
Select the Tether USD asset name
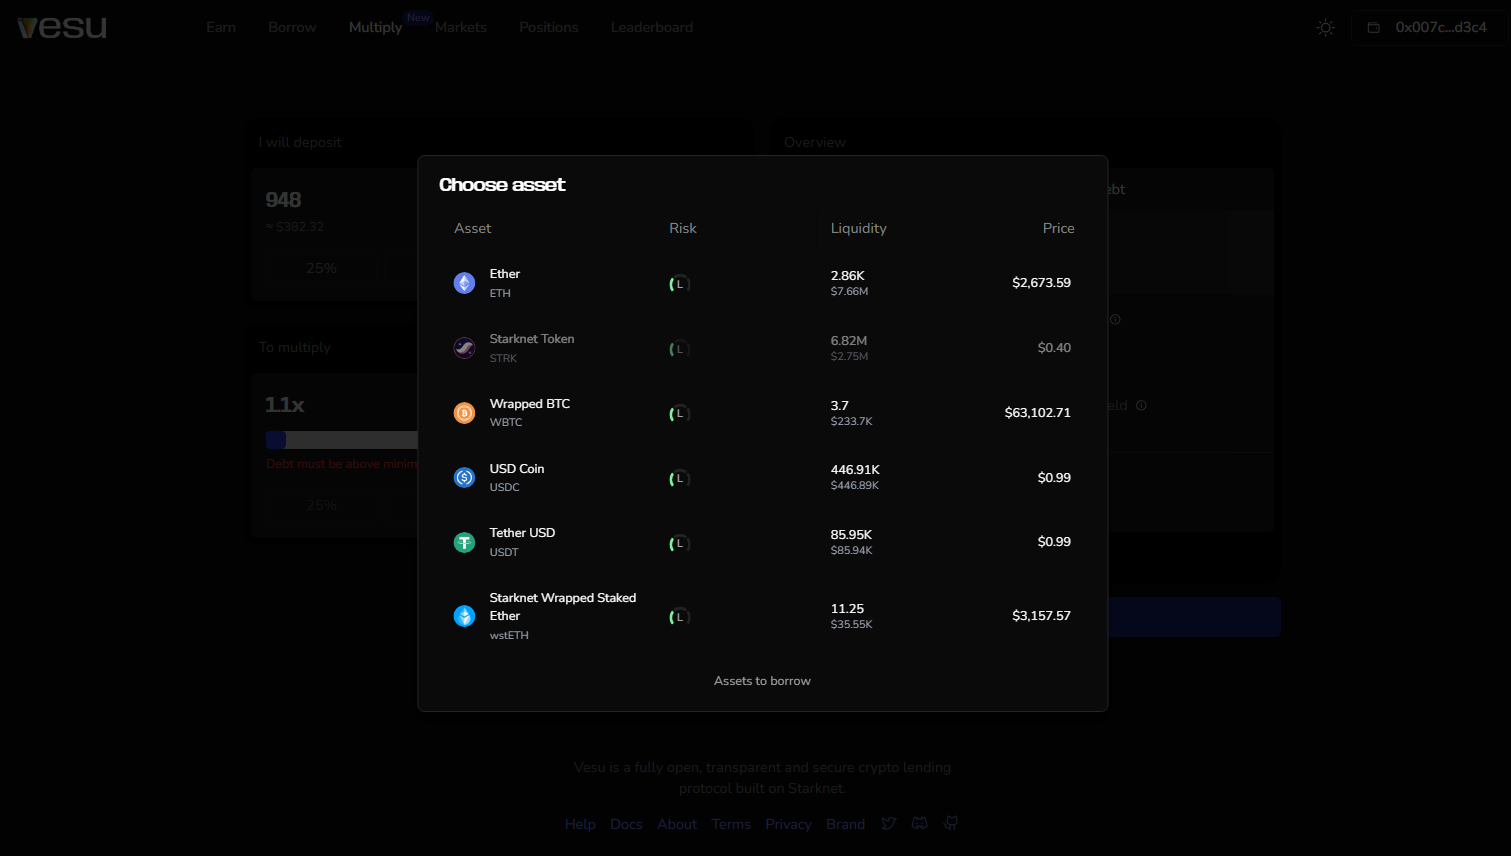pyautogui.click(x=522, y=533)
